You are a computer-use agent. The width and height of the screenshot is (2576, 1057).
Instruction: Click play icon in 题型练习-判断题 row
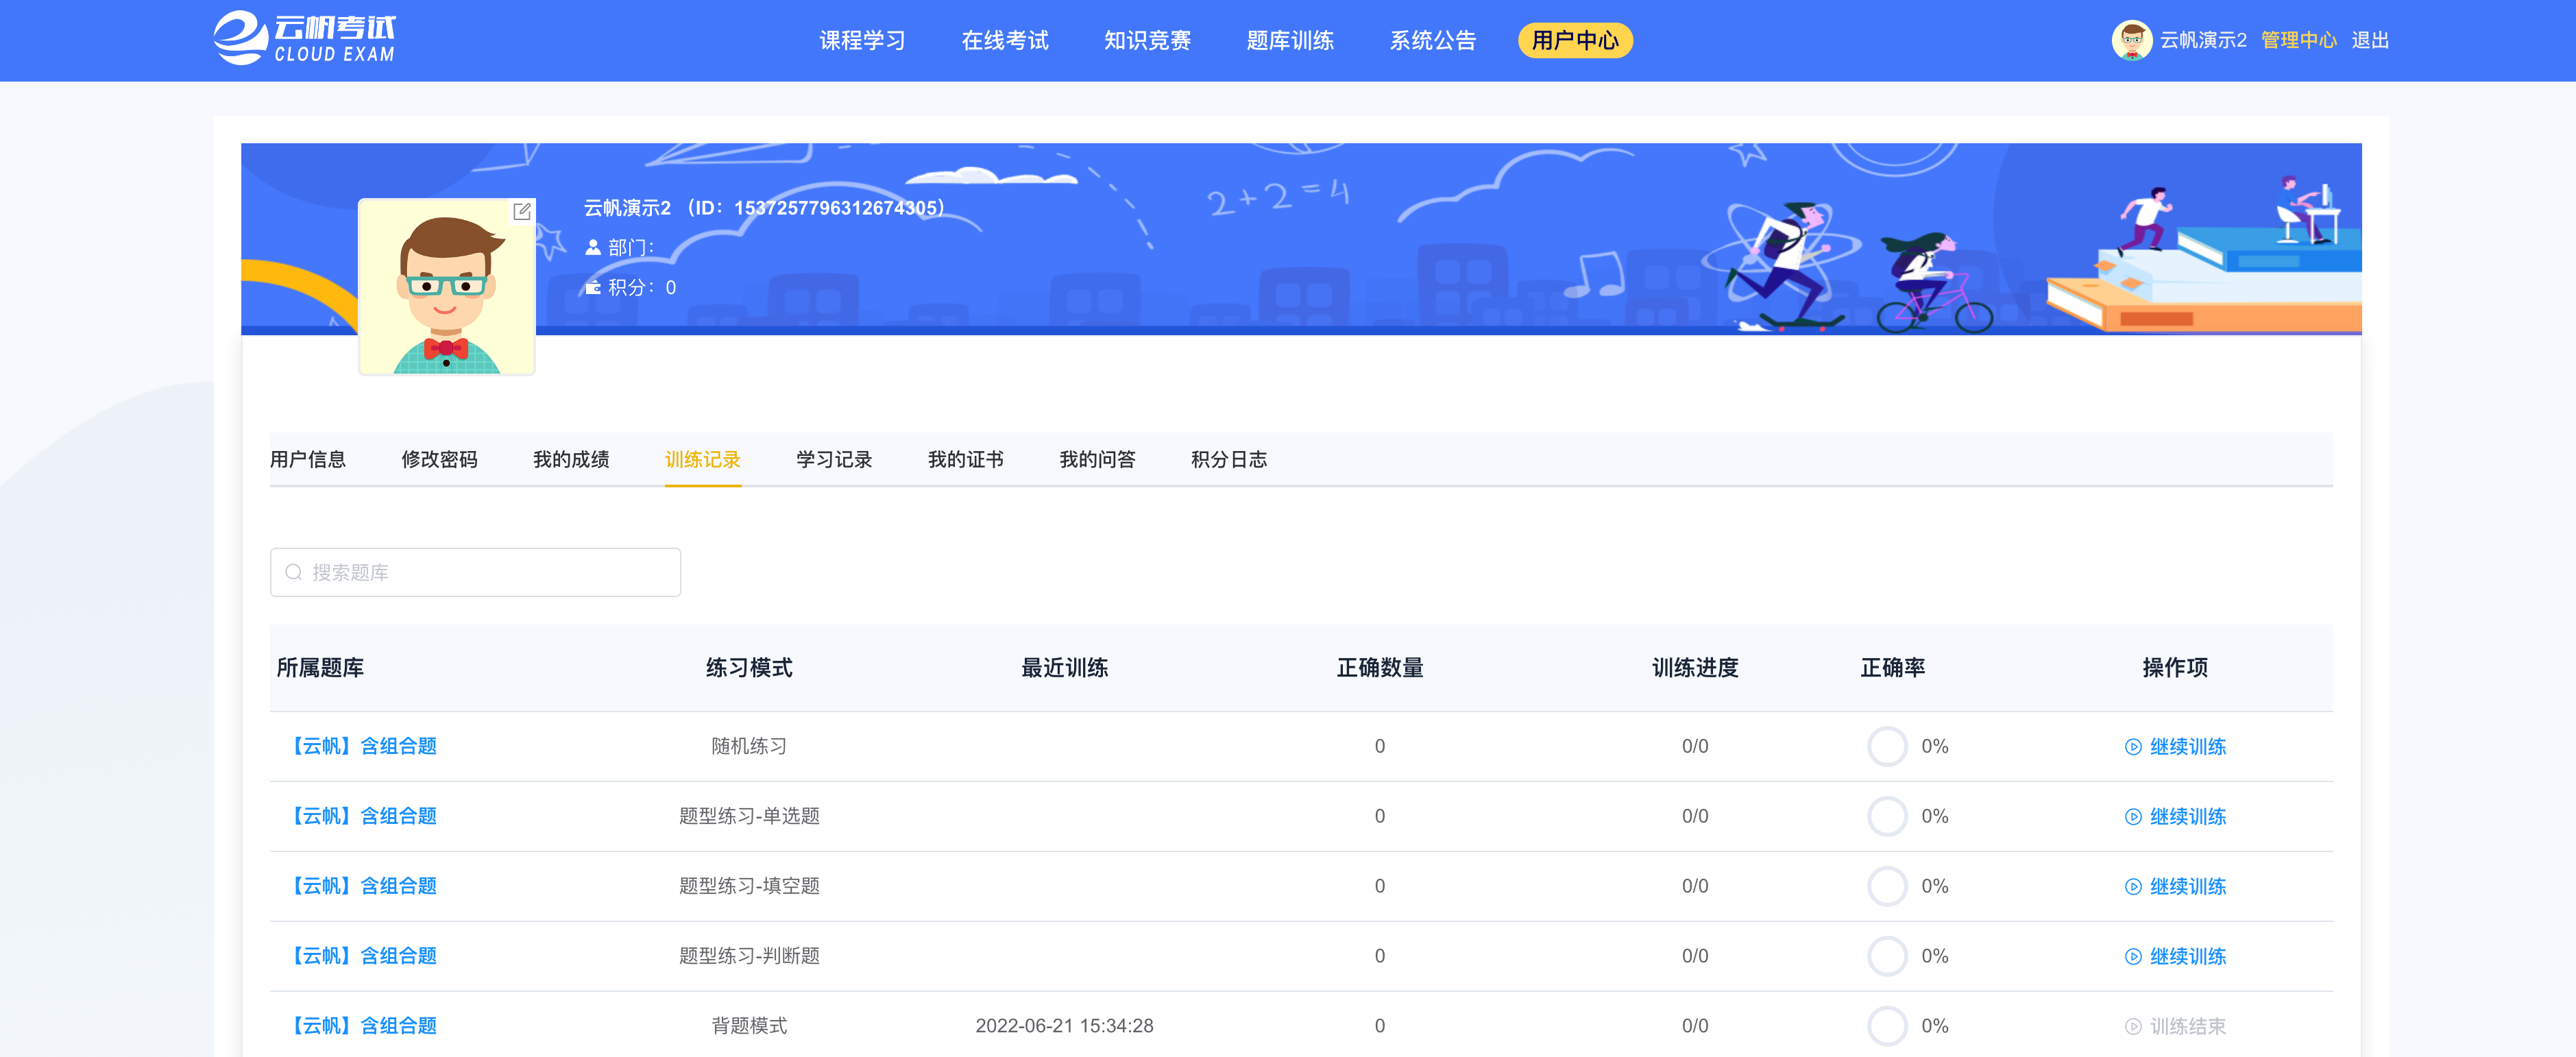click(x=2133, y=957)
